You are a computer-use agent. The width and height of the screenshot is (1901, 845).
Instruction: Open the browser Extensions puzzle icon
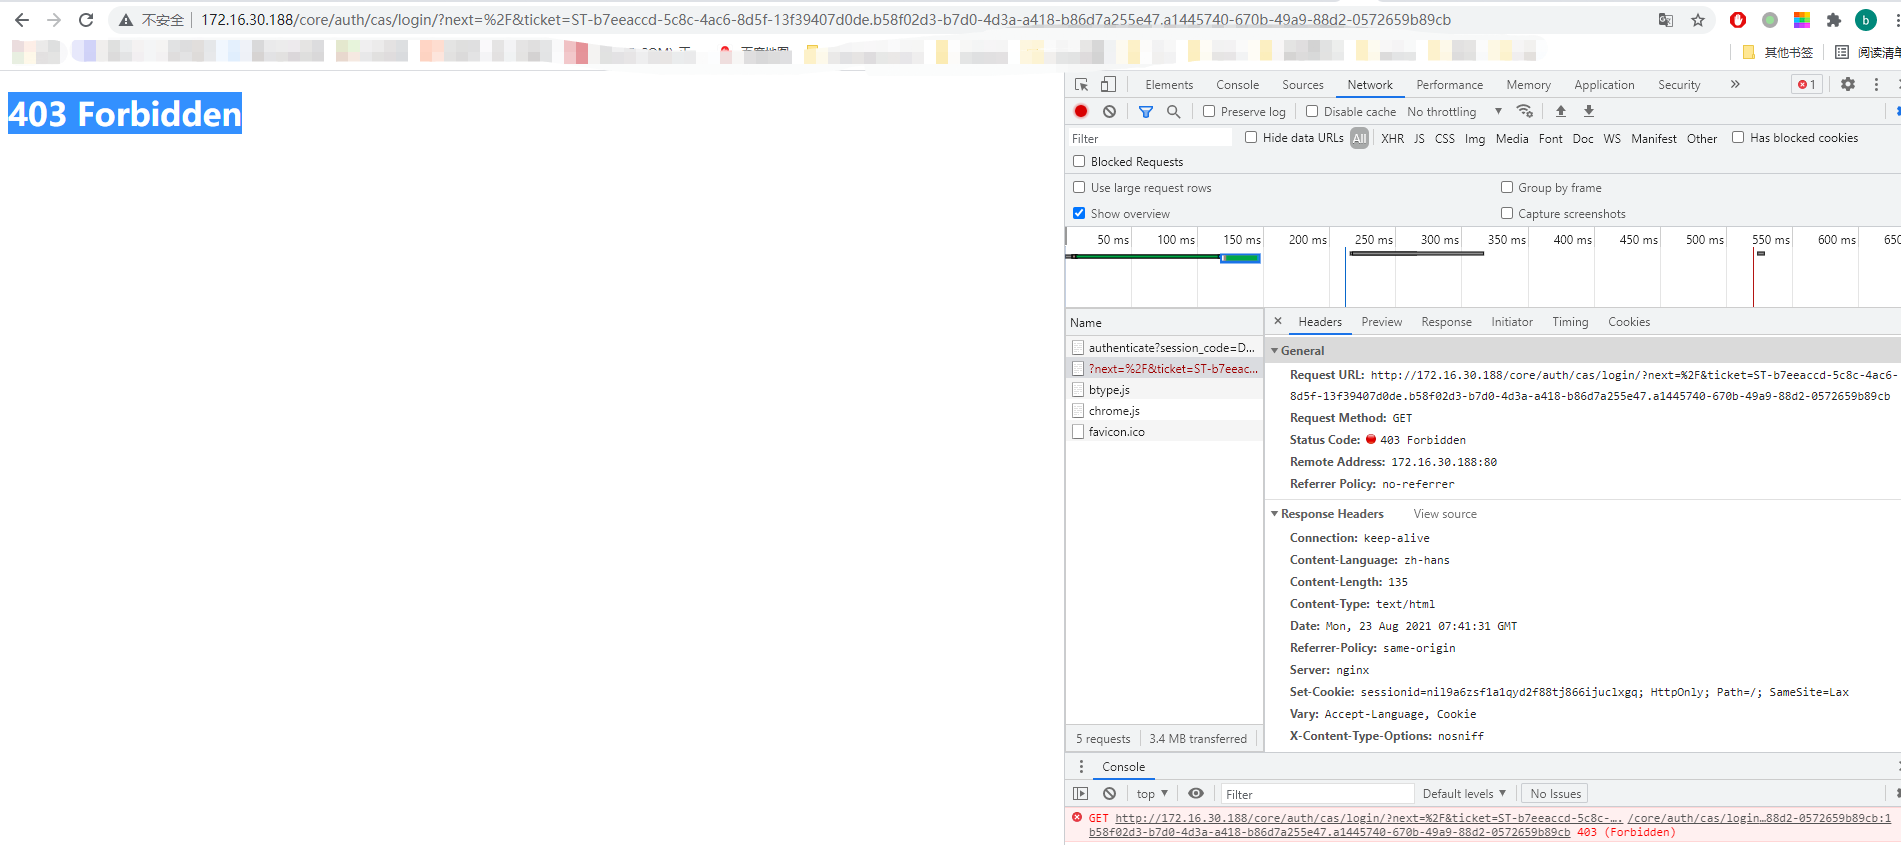pyautogui.click(x=1834, y=20)
